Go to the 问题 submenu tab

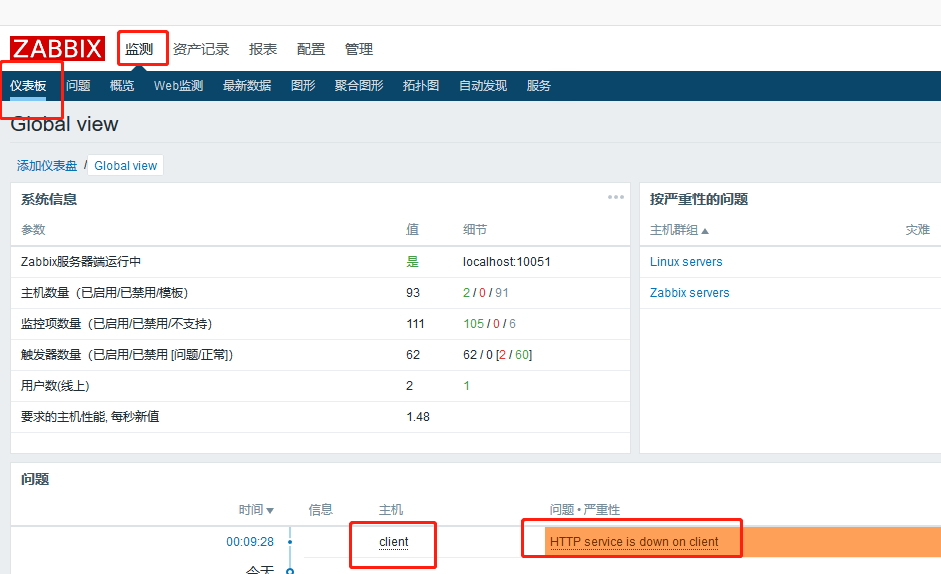point(78,86)
